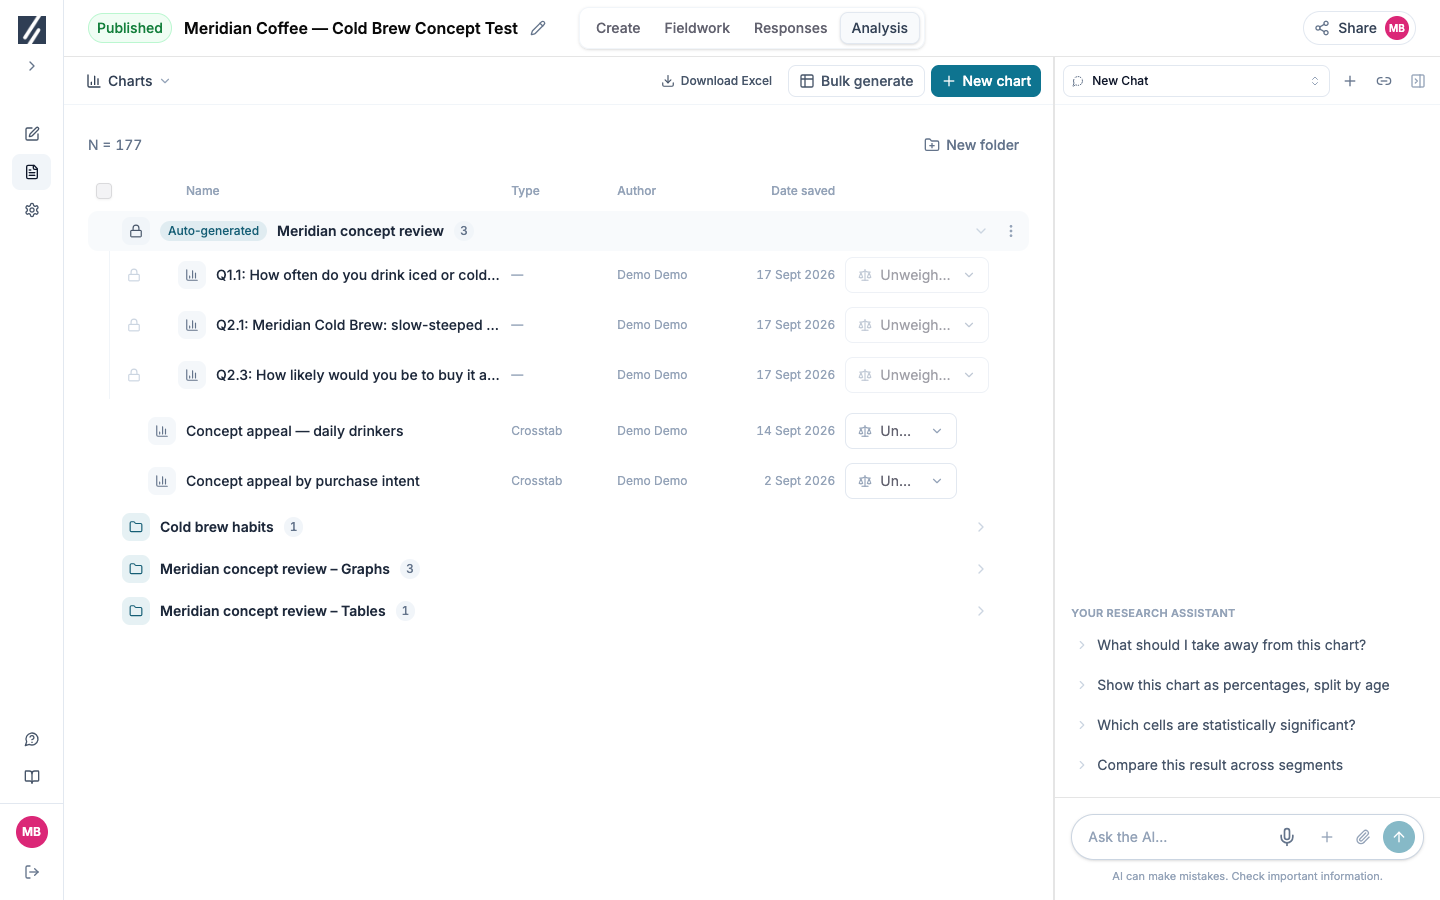Select 'Show this chart as percentages, split by age'
The width and height of the screenshot is (1440, 900).
[x=1243, y=685]
